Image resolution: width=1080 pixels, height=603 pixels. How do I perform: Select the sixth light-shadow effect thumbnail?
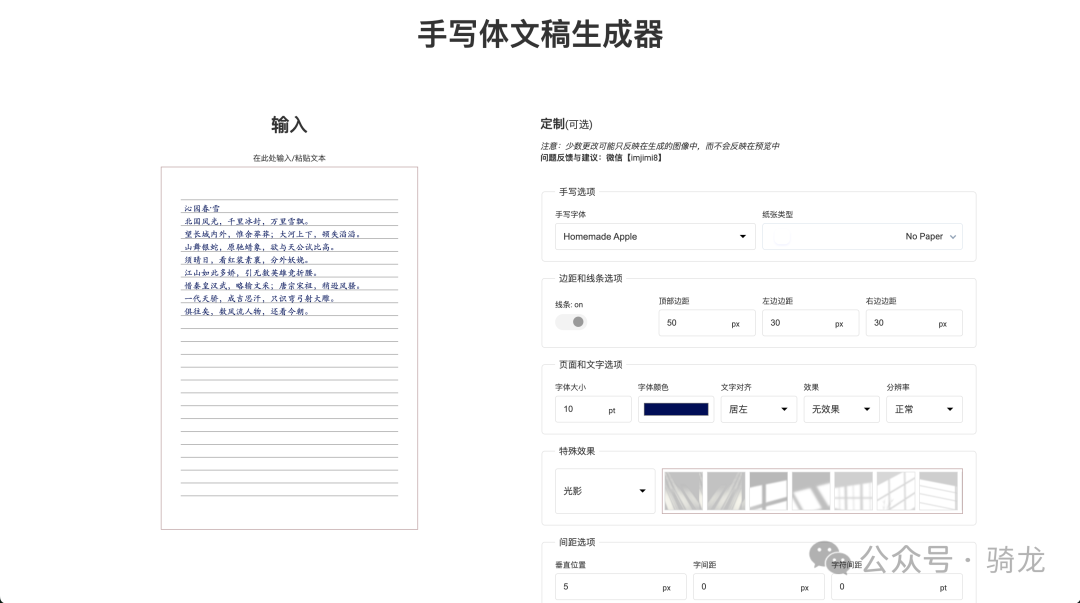(895, 491)
